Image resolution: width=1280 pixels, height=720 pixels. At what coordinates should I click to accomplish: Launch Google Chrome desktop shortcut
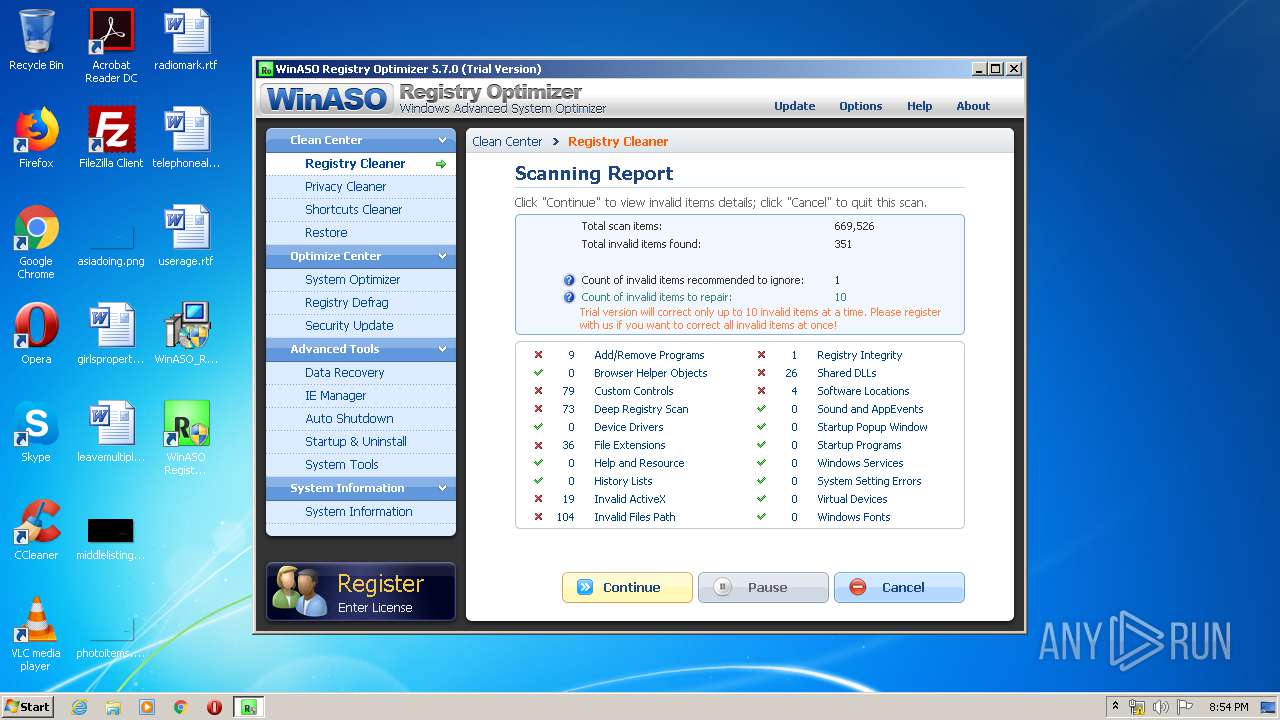coord(36,242)
